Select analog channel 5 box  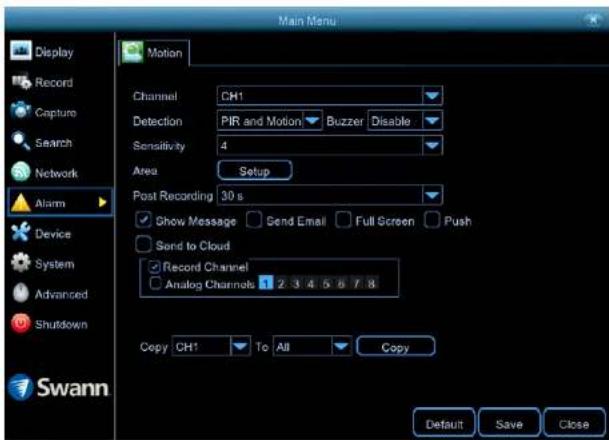click(x=326, y=283)
